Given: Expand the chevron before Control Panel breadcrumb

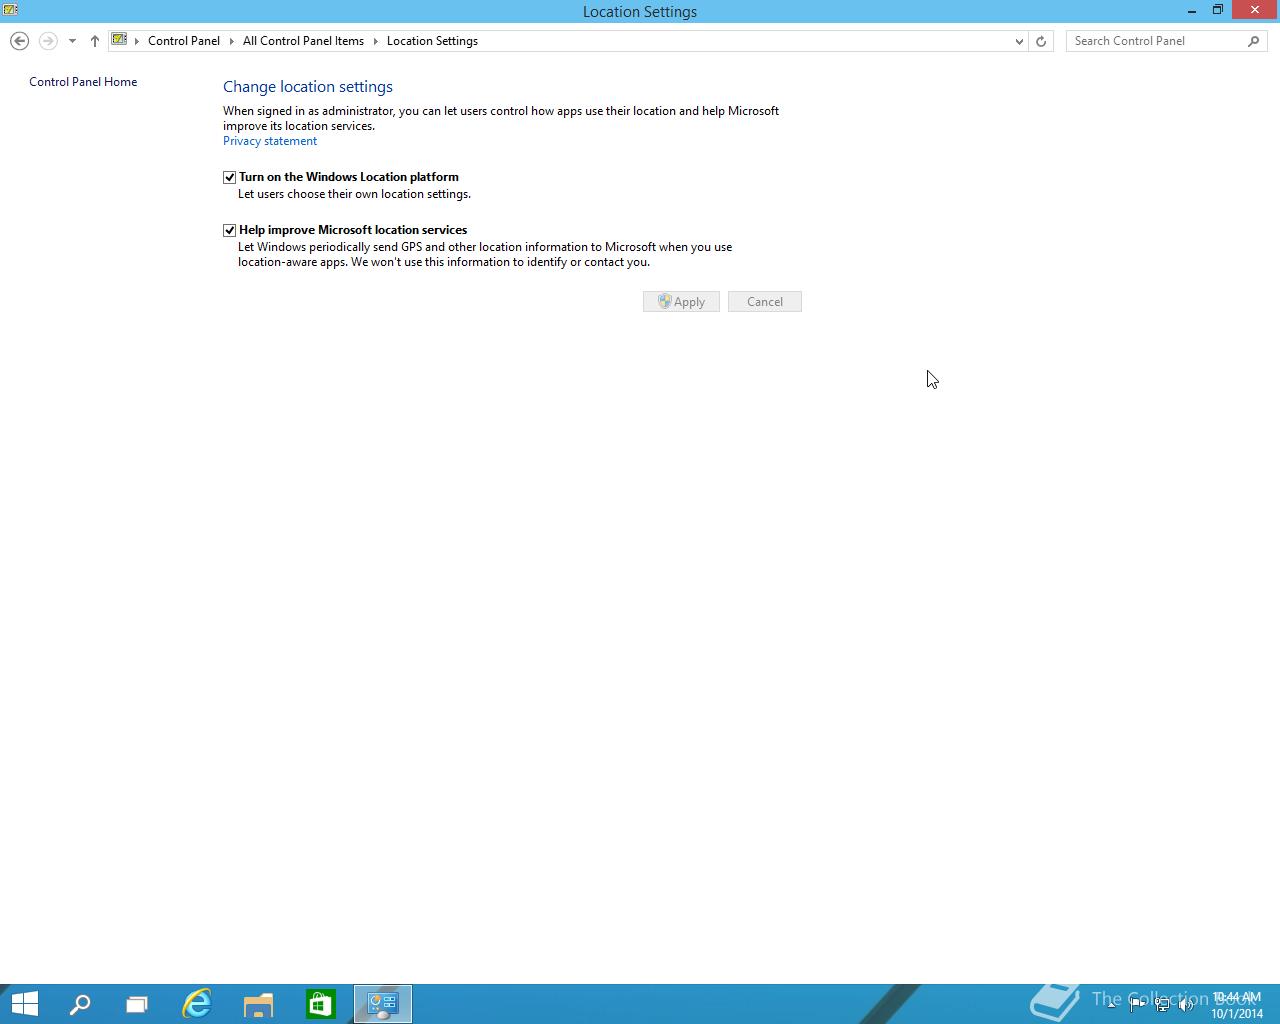Looking at the screenshot, I should click(137, 41).
